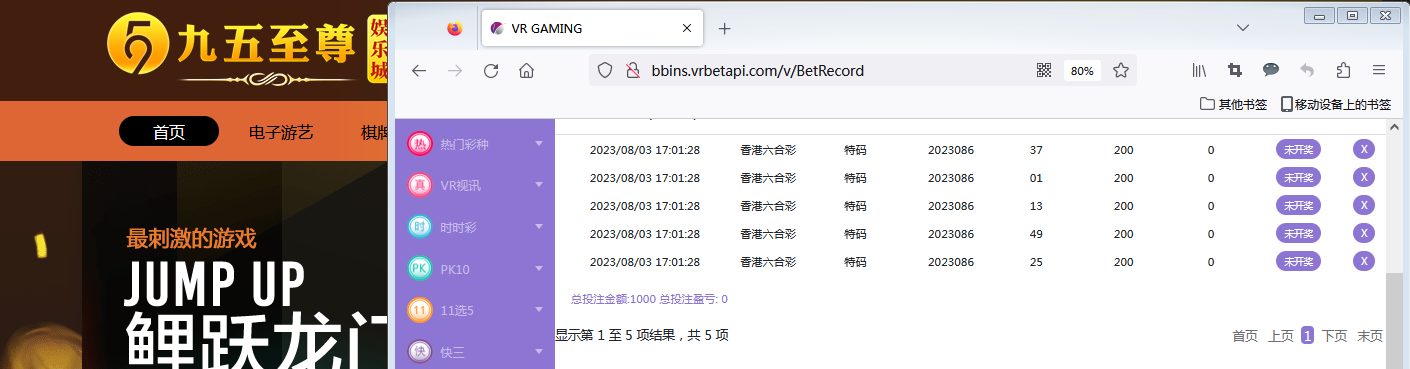
Task: Click the 时 round icon in sidebar
Action: [x=420, y=227]
